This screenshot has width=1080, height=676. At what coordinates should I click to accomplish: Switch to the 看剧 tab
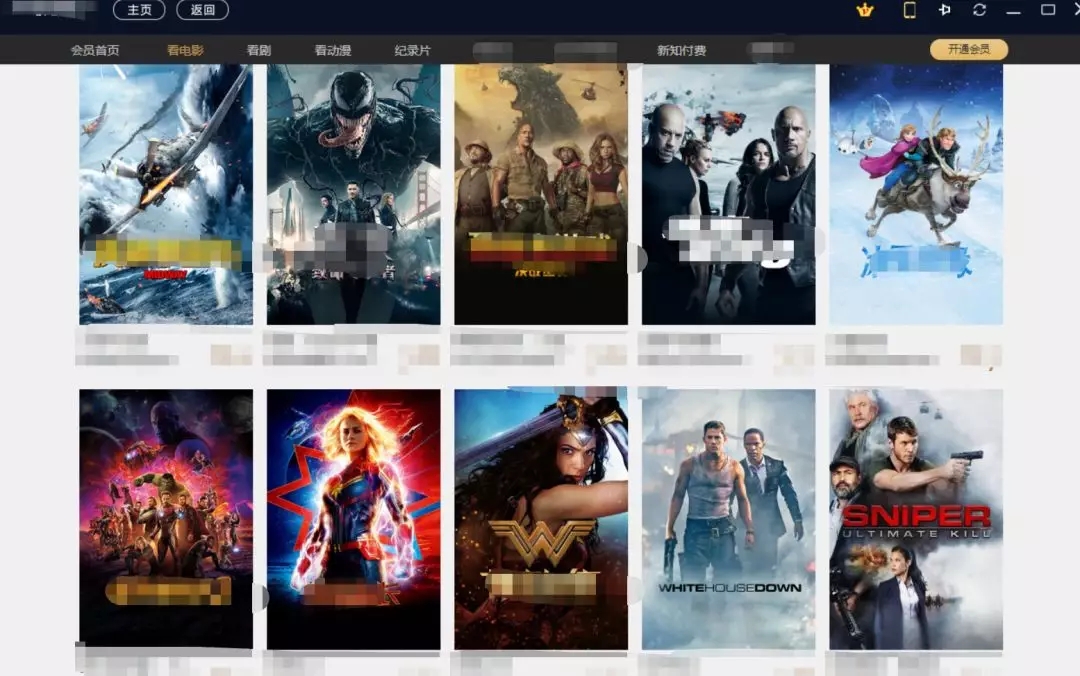point(259,50)
